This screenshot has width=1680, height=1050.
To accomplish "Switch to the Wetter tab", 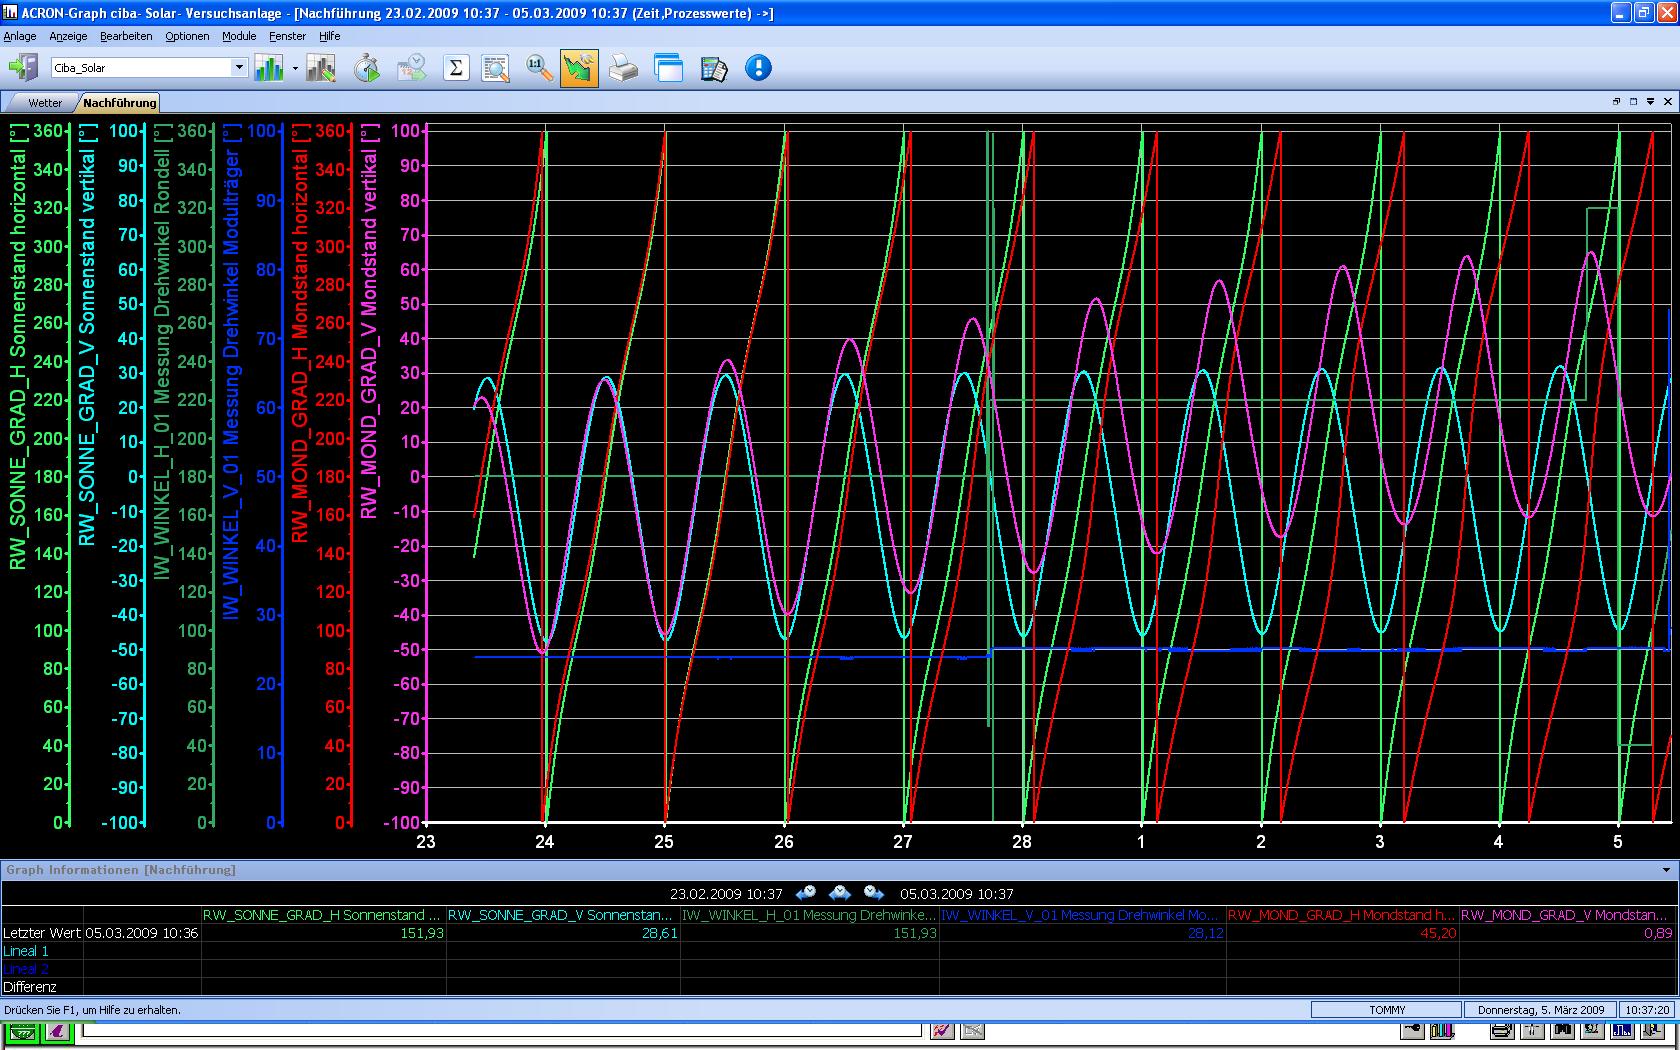I will coord(45,103).
